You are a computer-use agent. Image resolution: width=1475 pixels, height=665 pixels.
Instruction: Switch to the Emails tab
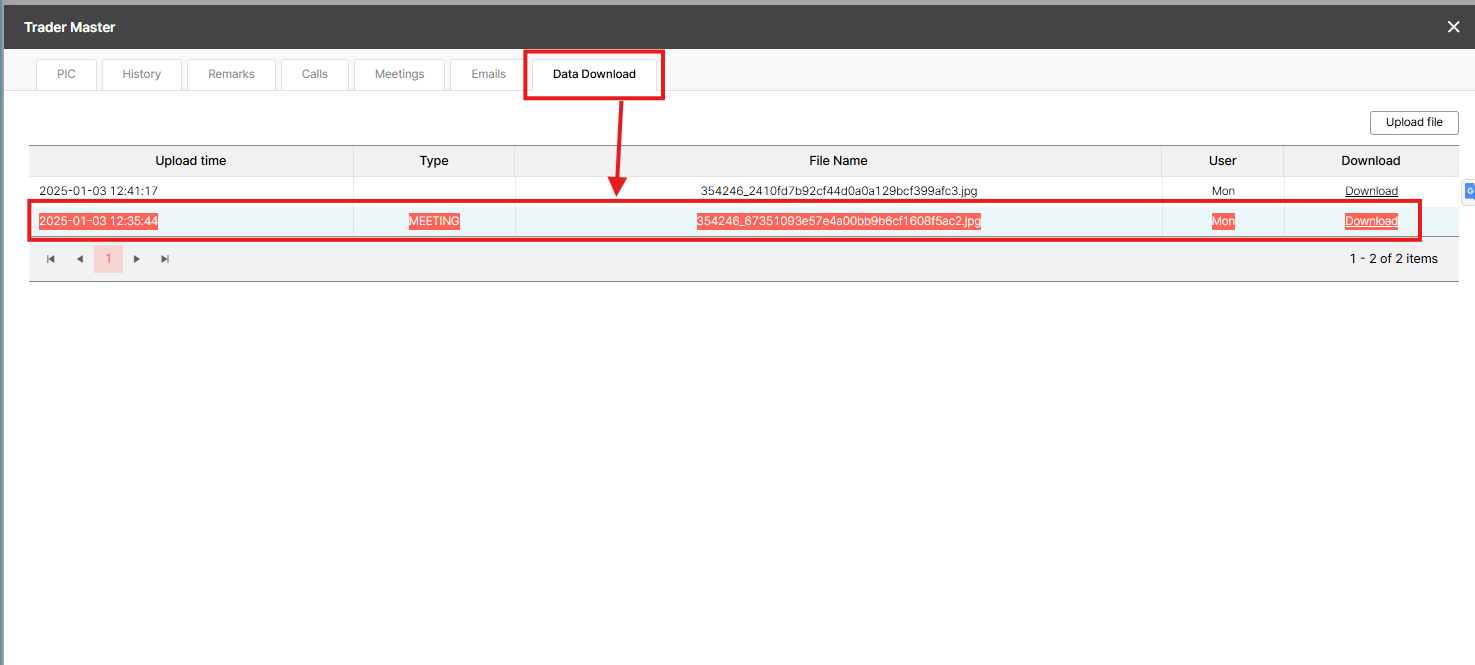click(489, 74)
